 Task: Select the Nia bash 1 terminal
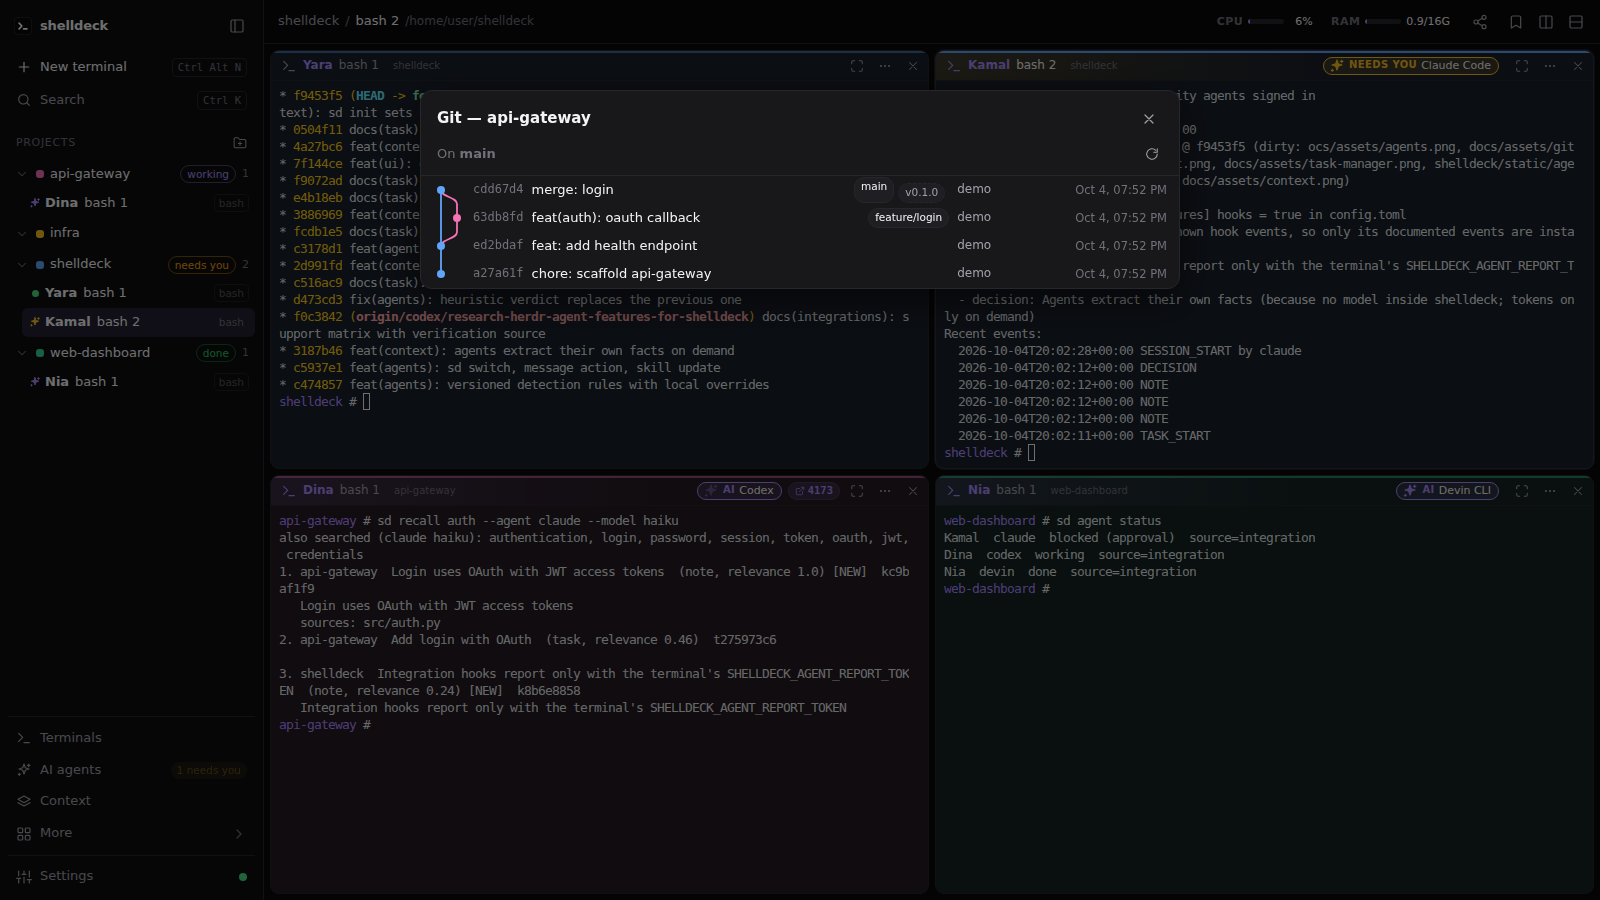pos(138,382)
